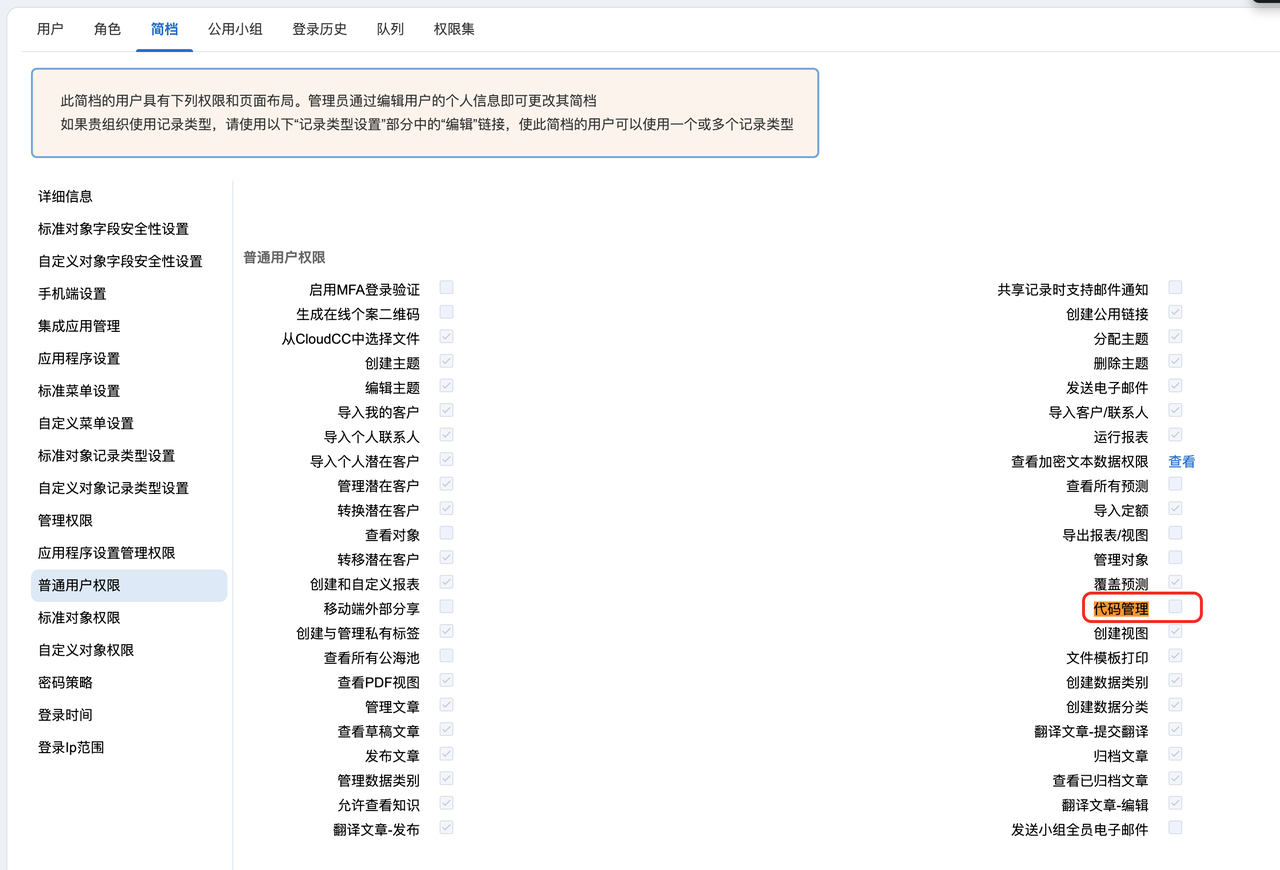Viewport: 1280px width, 870px height.
Task: Open 登录Ip范围 settings section
Action: tap(71, 748)
